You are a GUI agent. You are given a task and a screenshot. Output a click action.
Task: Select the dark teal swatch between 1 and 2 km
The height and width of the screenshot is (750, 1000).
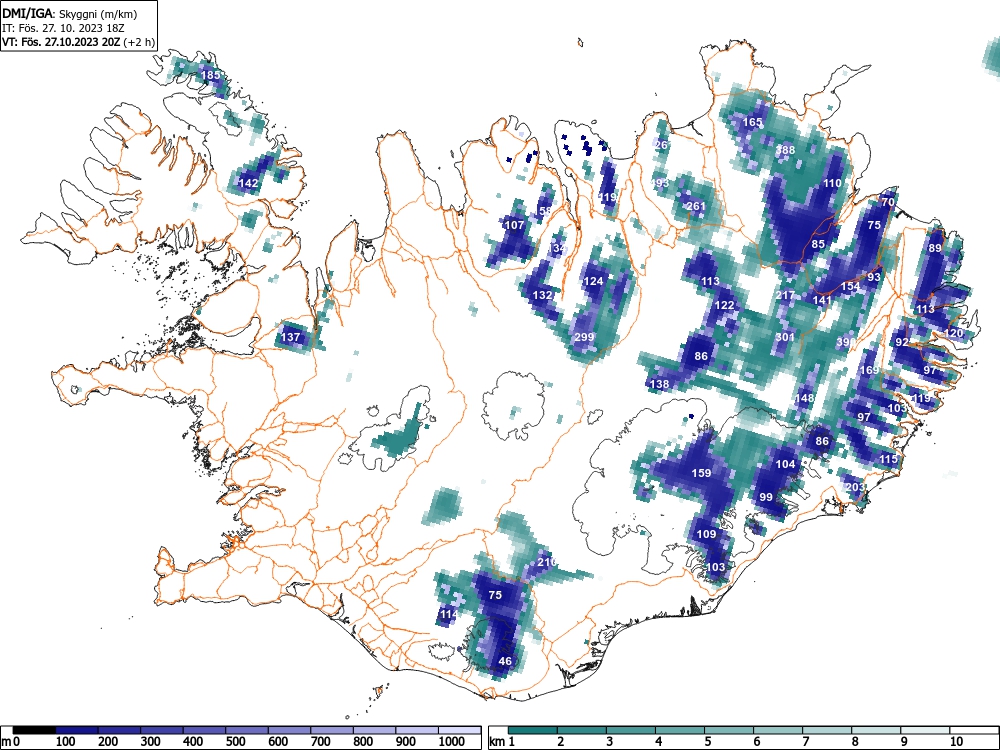[x=533, y=730]
